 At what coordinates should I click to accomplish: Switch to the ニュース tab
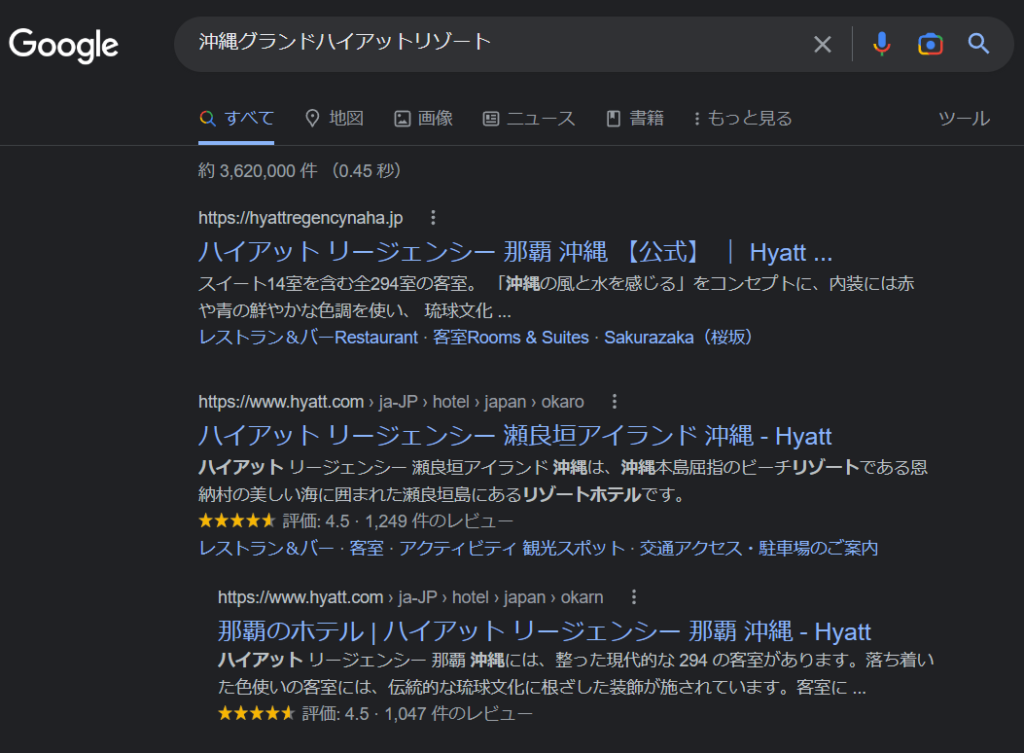(529, 118)
